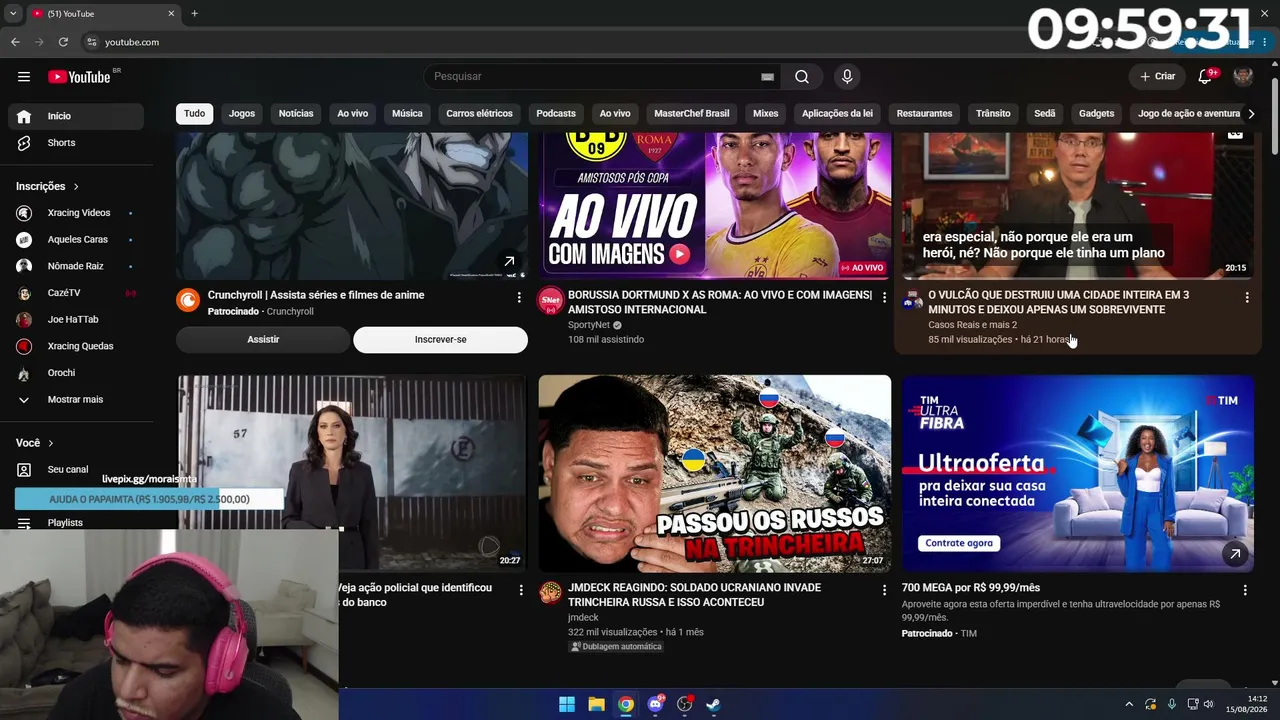
Task: Open the Casos Reais e mais 2 channel link
Action: [x=972, y=325]
